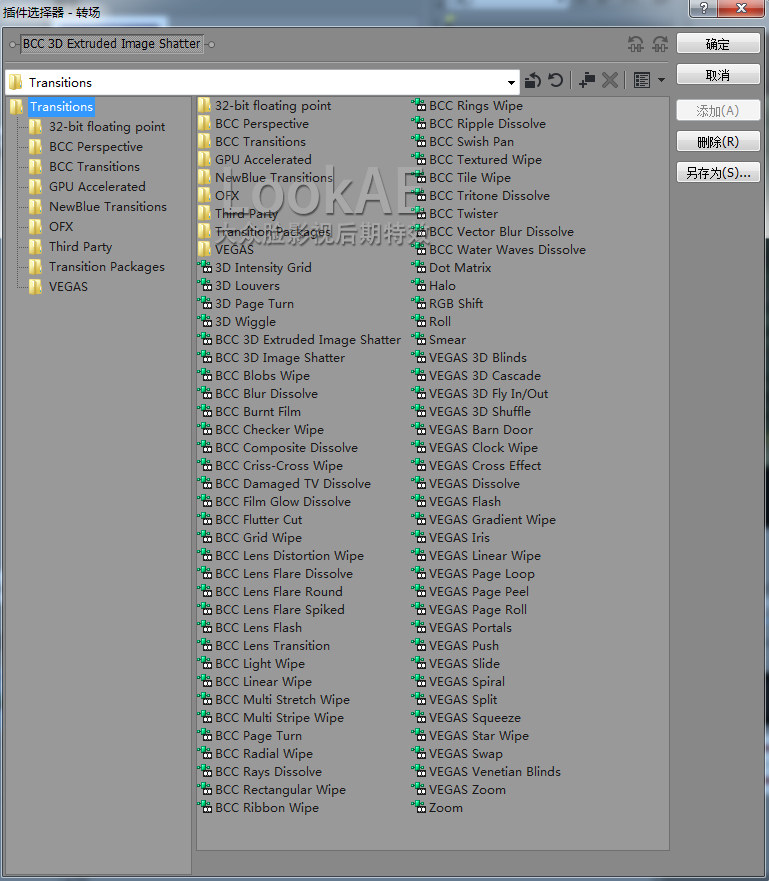This screenshot has width=769, height=881.
Task: Click the list view mode icon
Action: click(641, 80)
